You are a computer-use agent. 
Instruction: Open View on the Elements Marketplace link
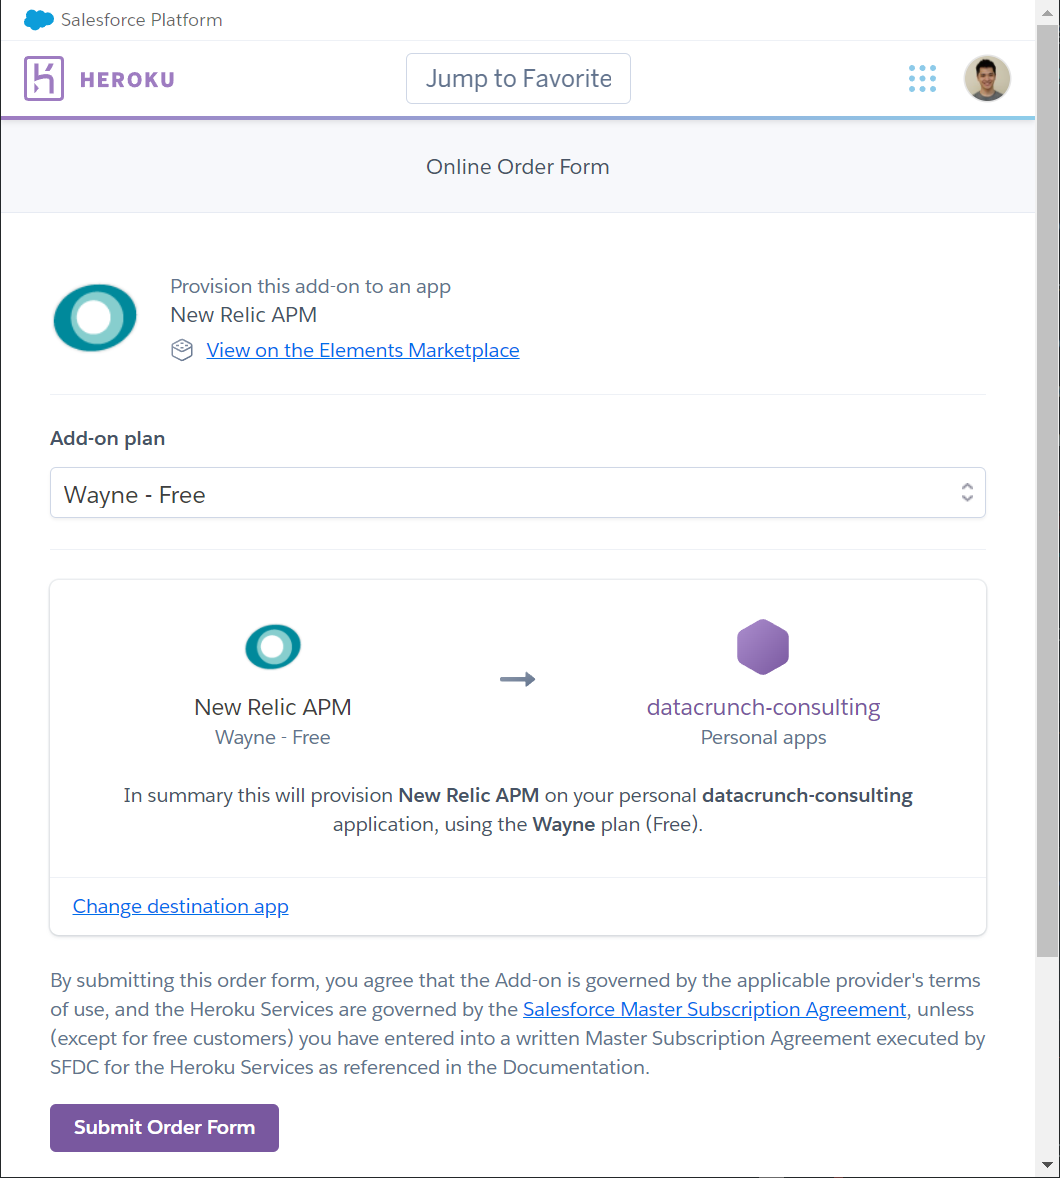363,350
